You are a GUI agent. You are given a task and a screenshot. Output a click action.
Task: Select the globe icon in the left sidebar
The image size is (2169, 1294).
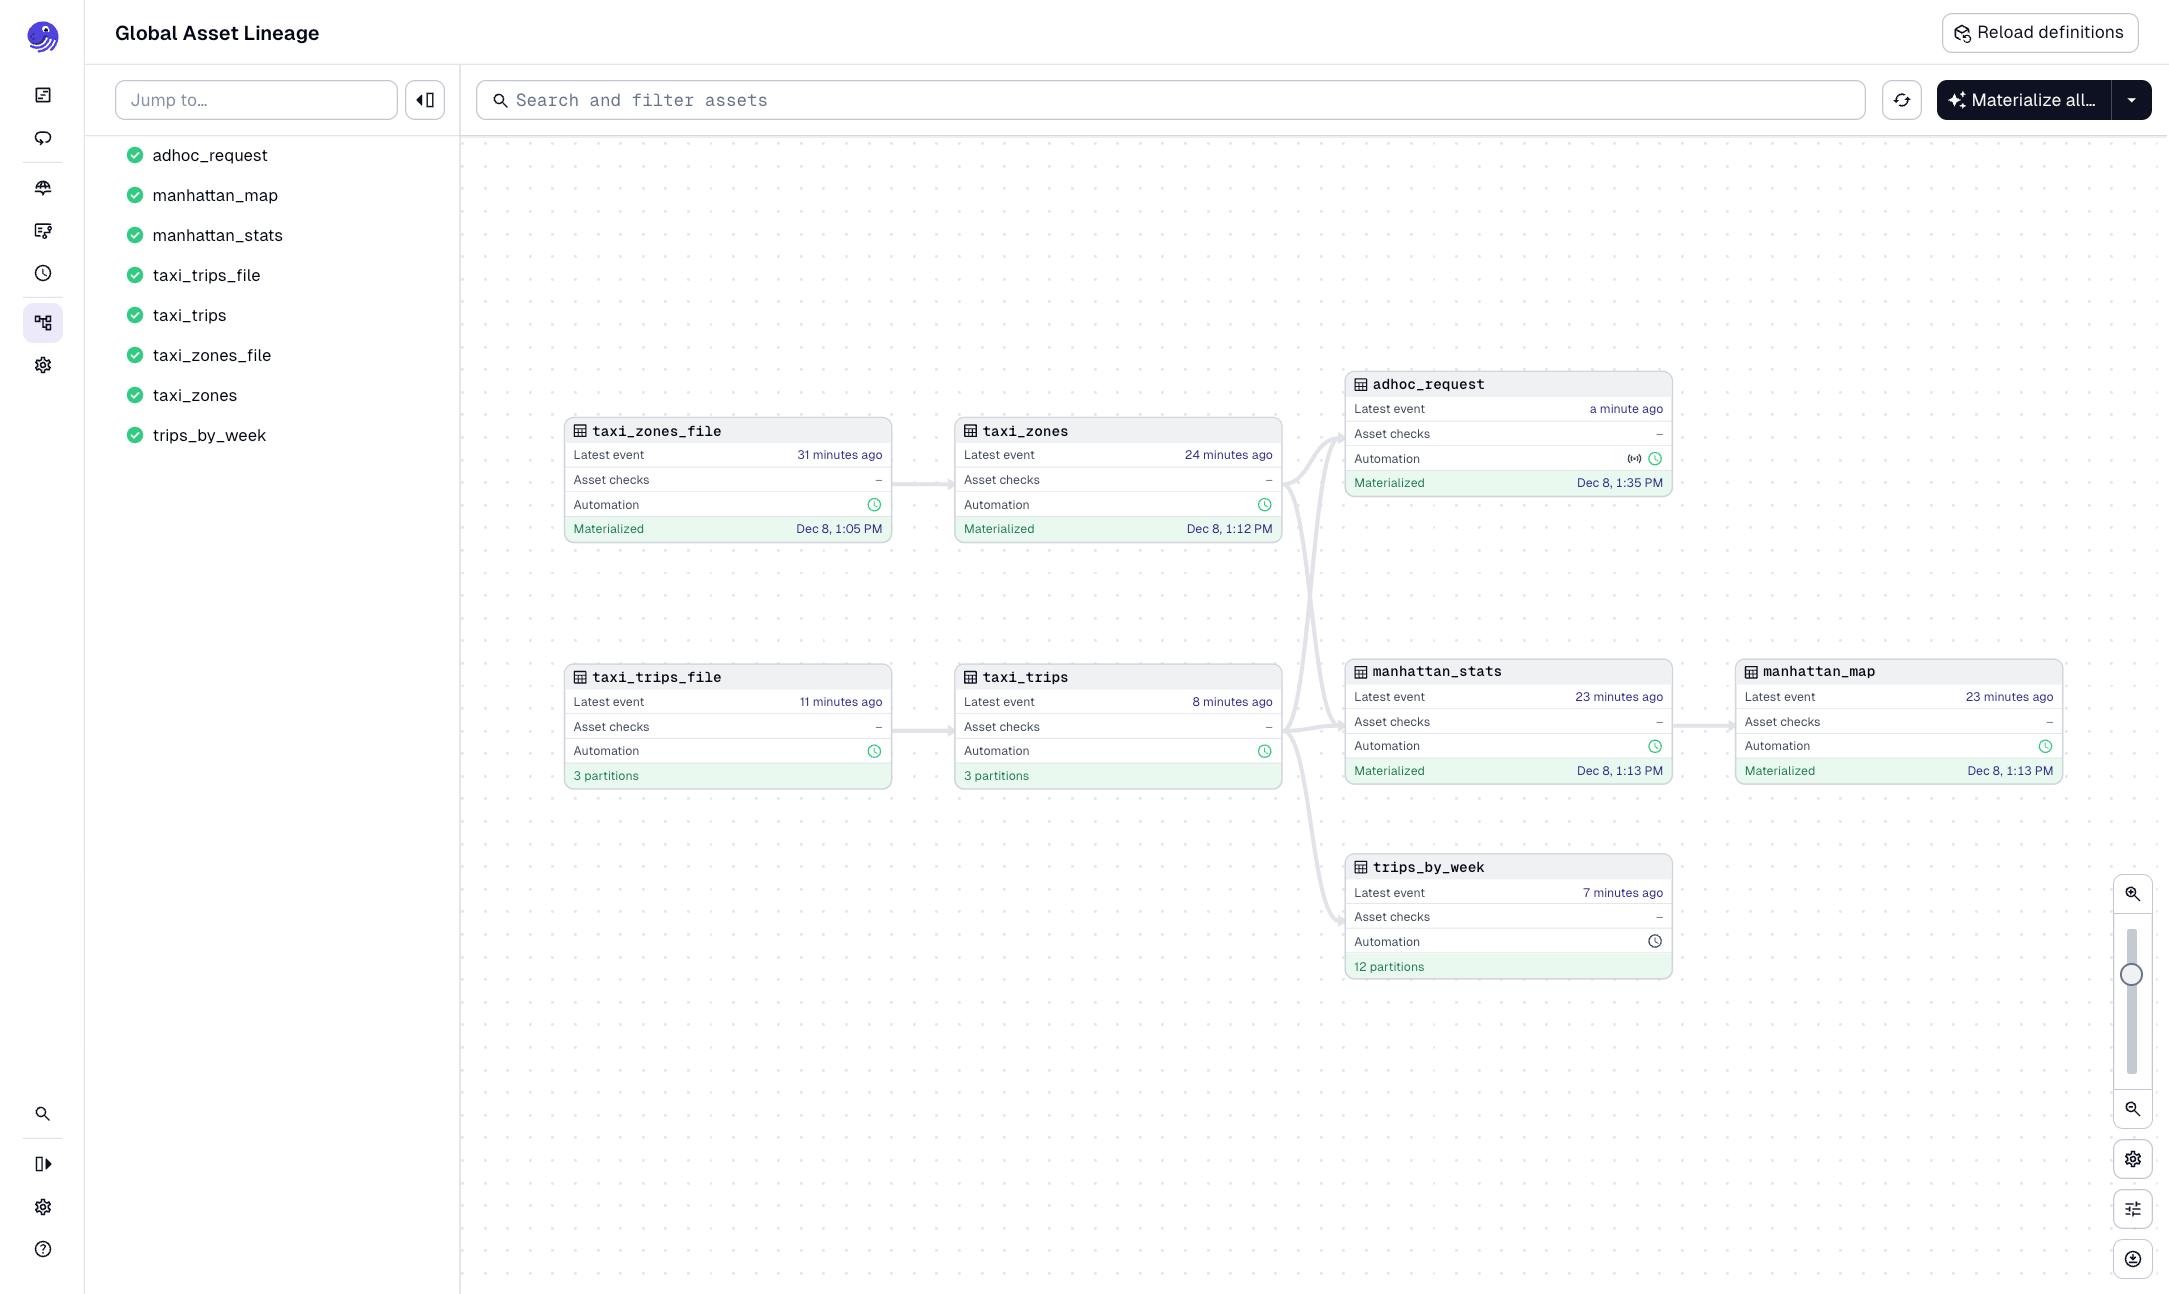point(43,187)
